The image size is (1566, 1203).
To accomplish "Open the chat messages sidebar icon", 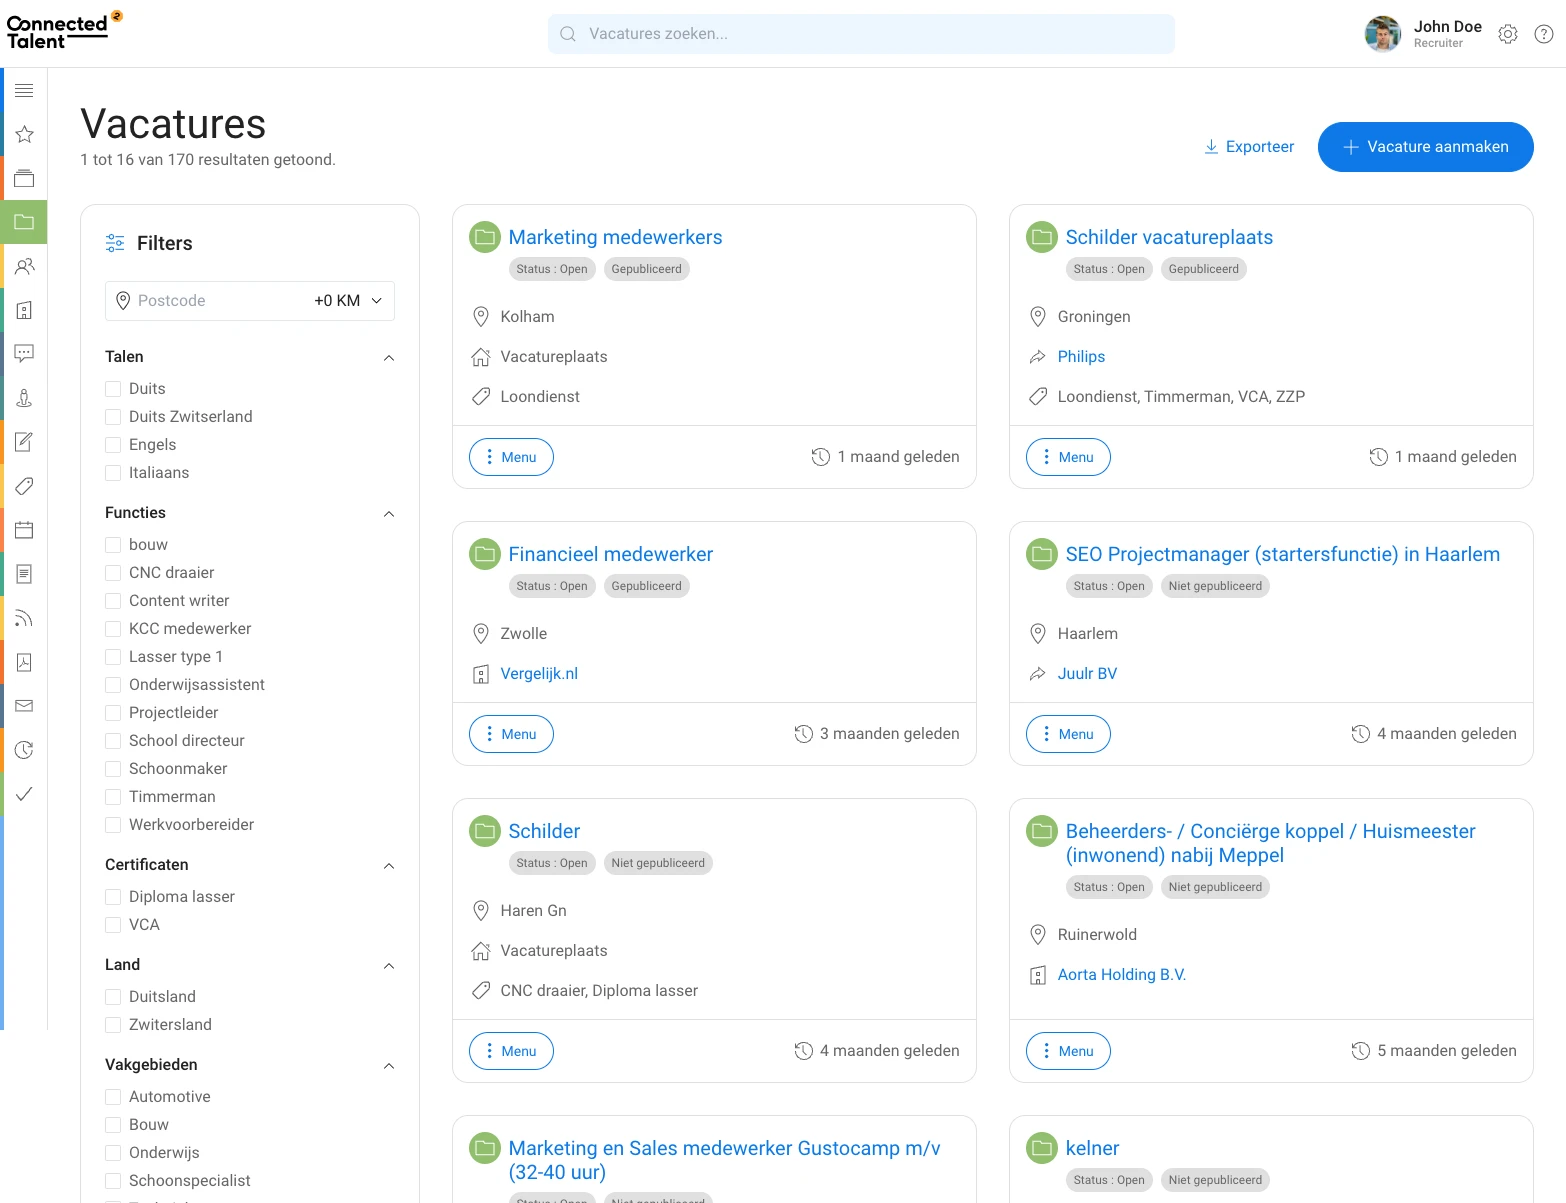I will point(24,353).
